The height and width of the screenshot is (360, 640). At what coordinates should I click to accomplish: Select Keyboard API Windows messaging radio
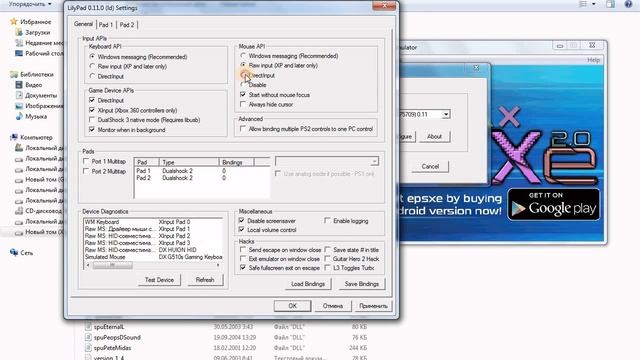coord(92,56)
